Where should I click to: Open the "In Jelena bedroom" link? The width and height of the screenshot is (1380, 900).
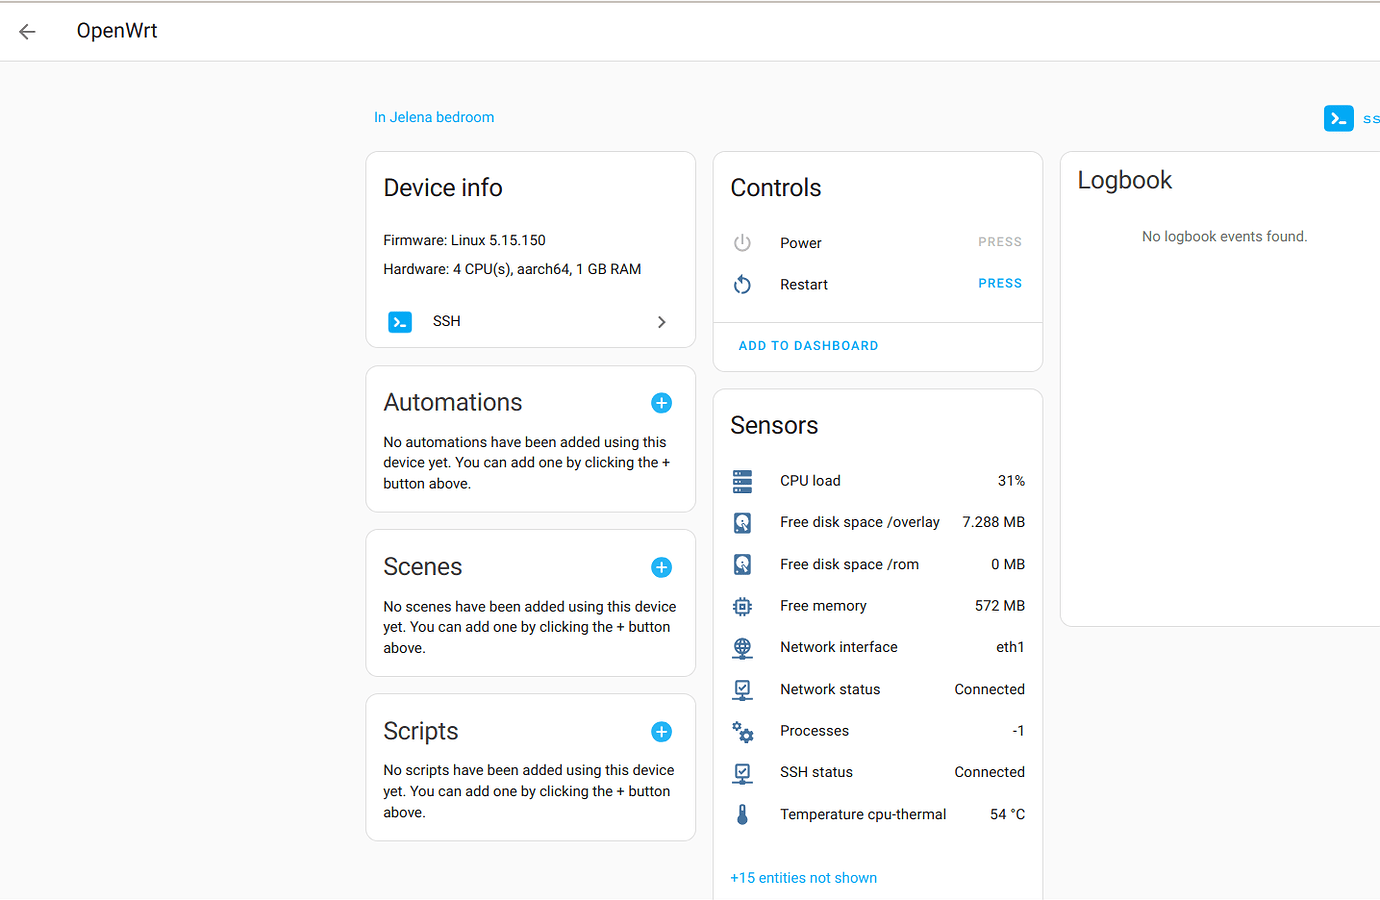(434, 117)
